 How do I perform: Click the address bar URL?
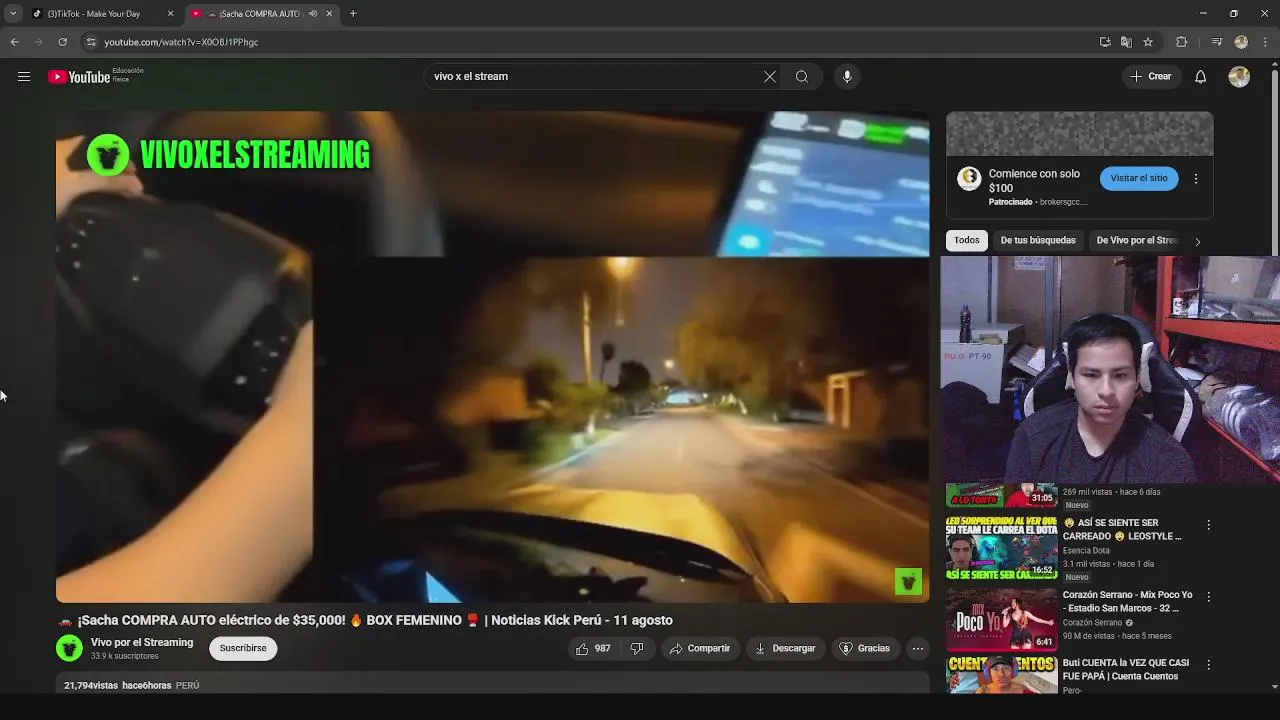(x=181, y=42)
